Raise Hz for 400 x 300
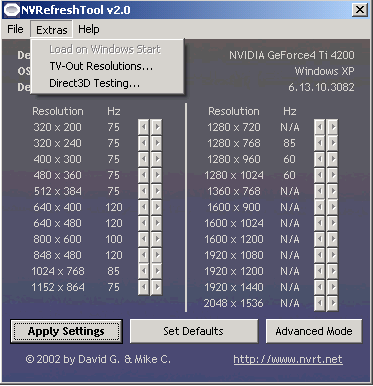Viewport: 373px width, 386px height. (x=156, y=159)
